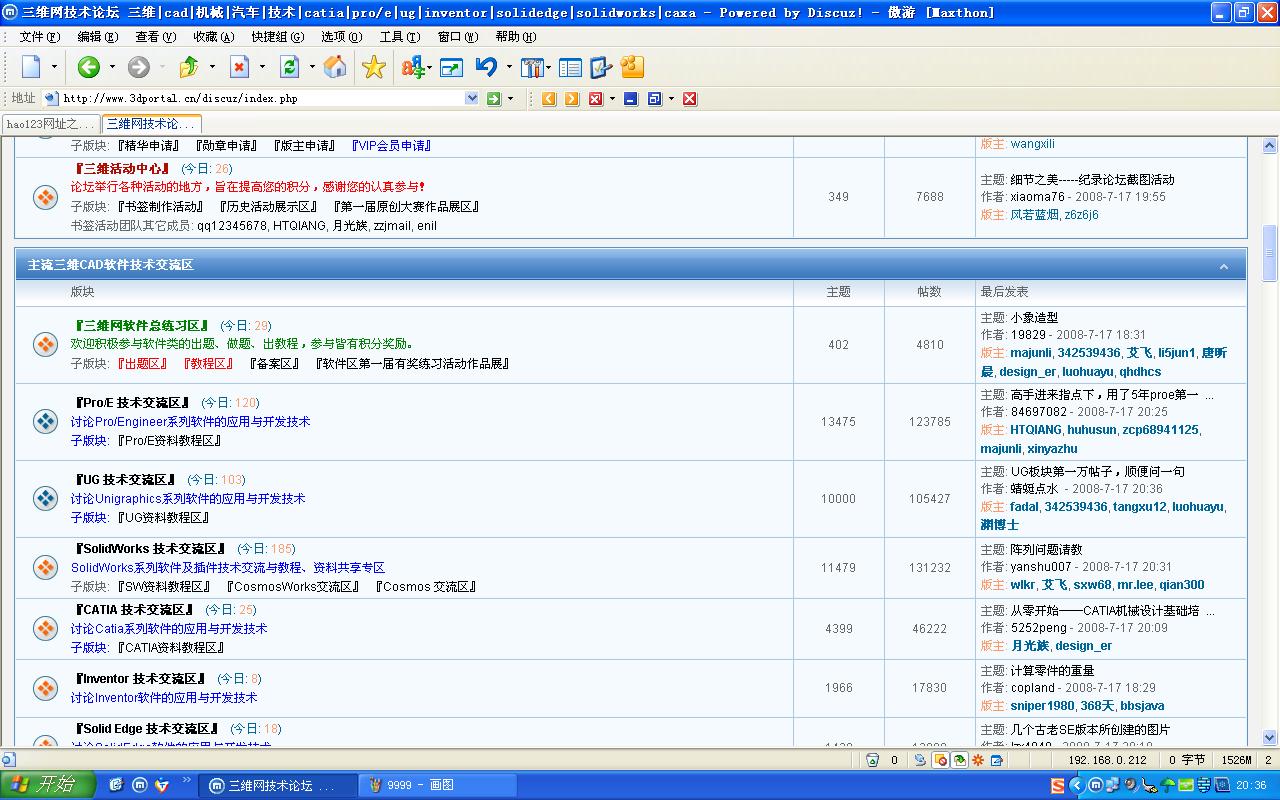The width and height of the screenshot is (1280, 800).
Task: Click the blue Undo arrow icon
Action: pos(487,67)
